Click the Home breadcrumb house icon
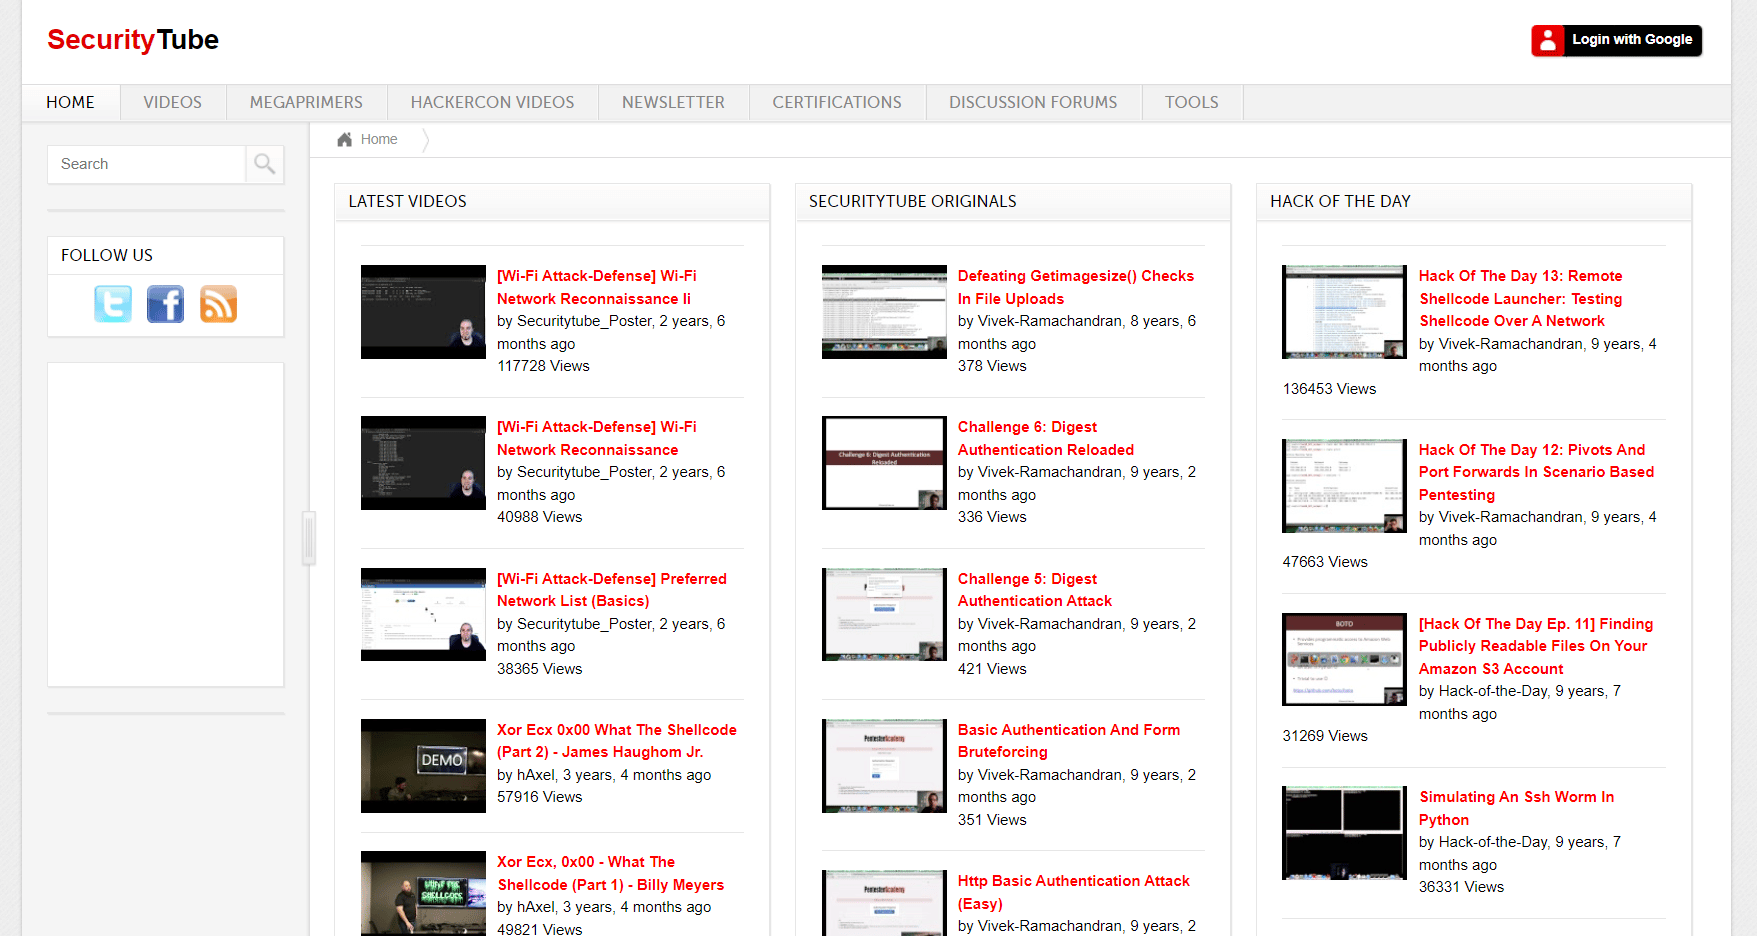This screenshot has height=936, width=1757. point(345,139)
